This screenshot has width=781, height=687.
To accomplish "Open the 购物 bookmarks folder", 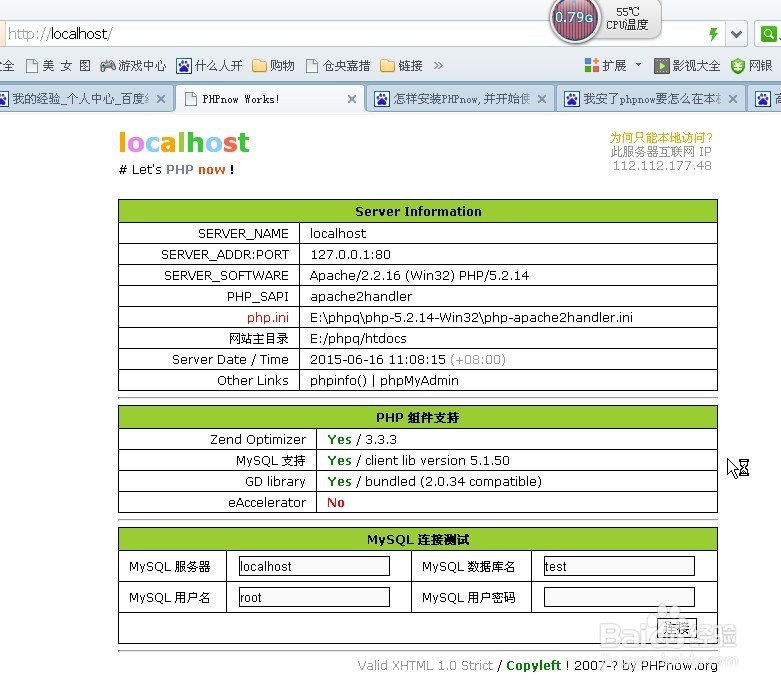I will coord(273,66).
